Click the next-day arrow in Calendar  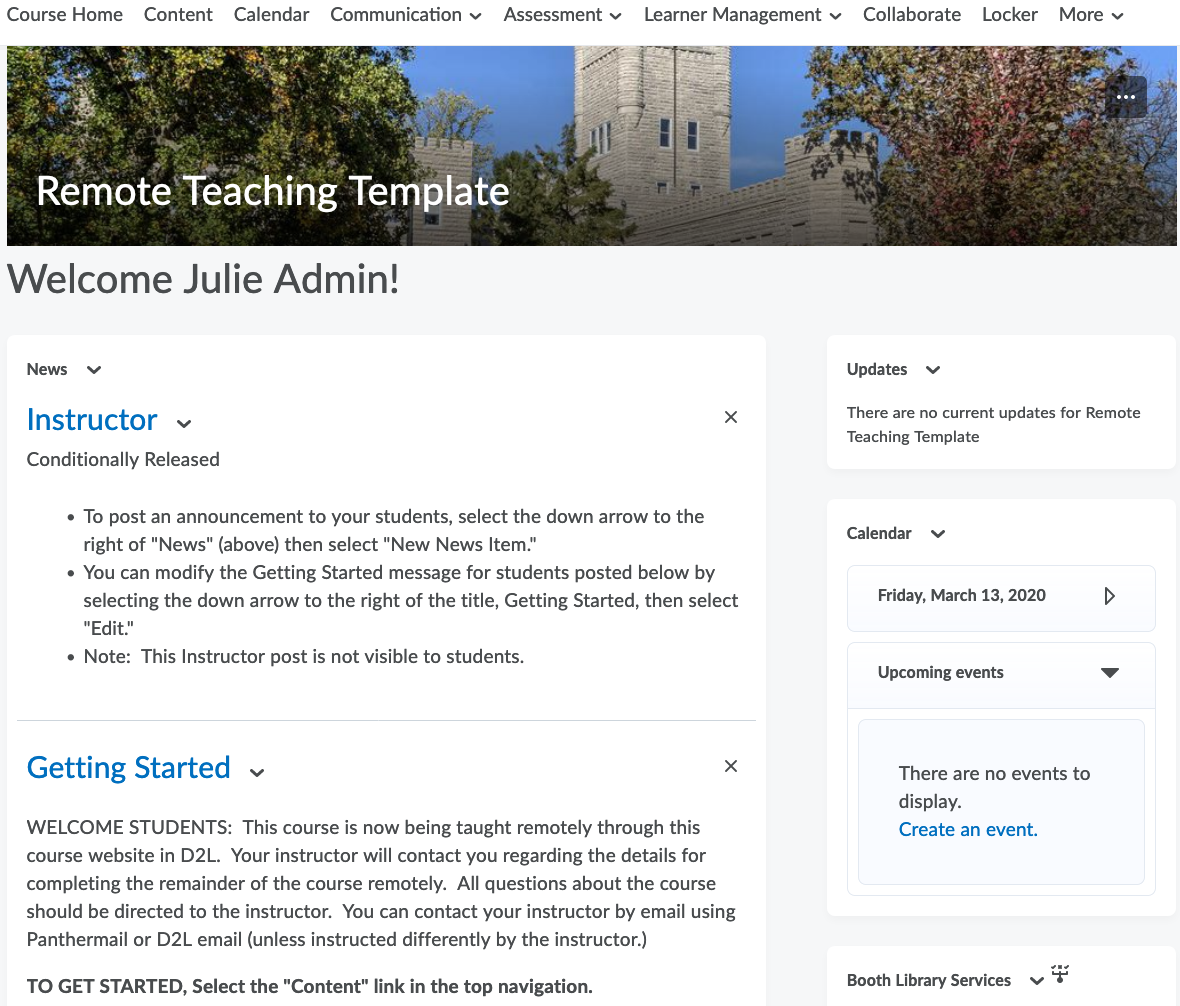pos(1109,596)
